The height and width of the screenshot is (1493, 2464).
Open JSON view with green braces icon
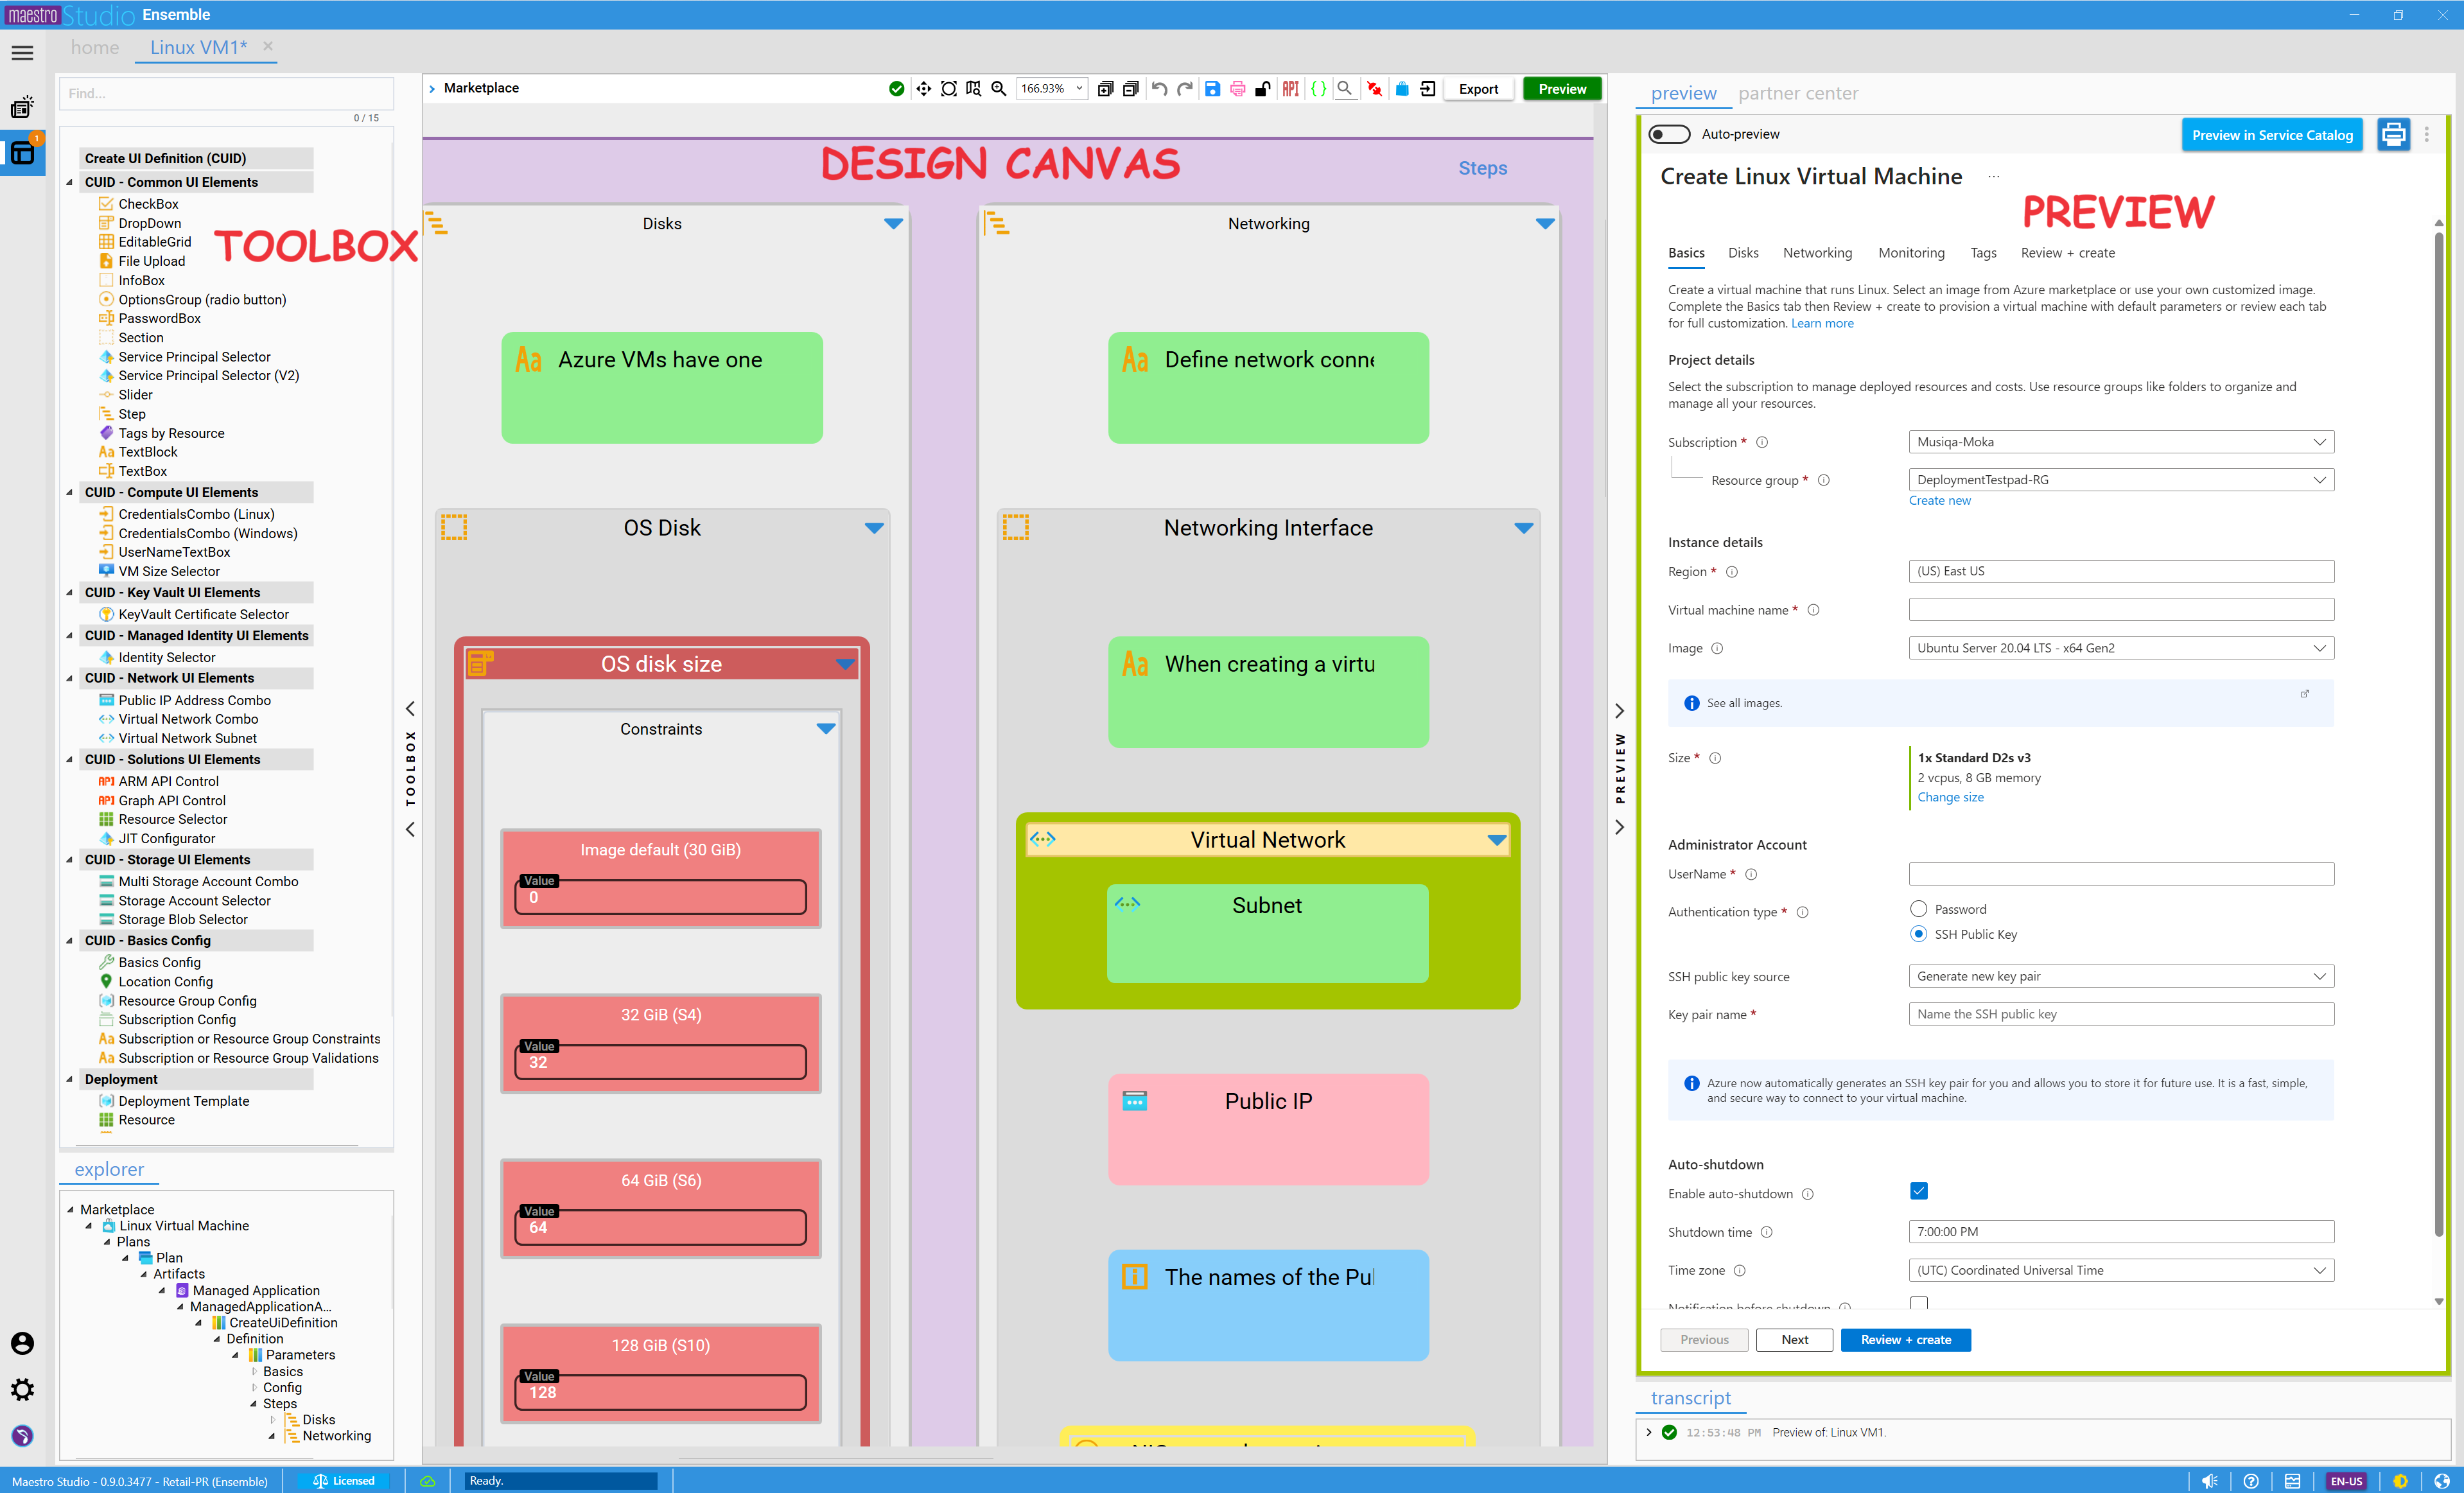point(1319,89)
